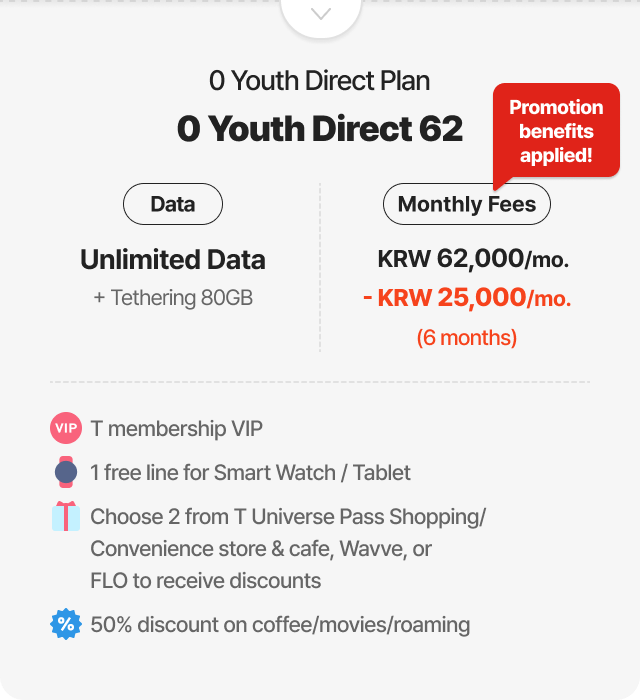This screenshot has width=640, height=700.
Task: Click the gift box icon
Action: (65, 517)
